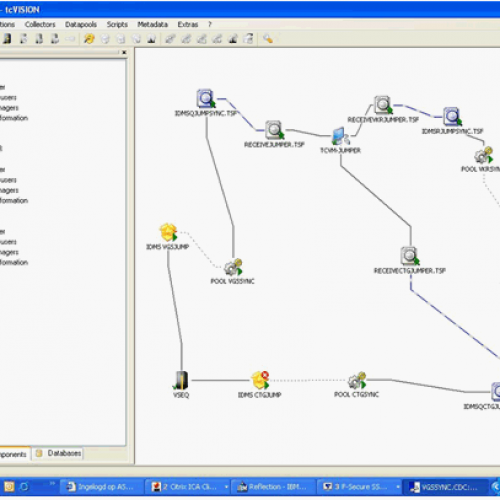The width and height of the screenshot is (500, 500).
Task: Click the RECEIVECTGJUMPER.TSF label
Action: coord(410,271)
